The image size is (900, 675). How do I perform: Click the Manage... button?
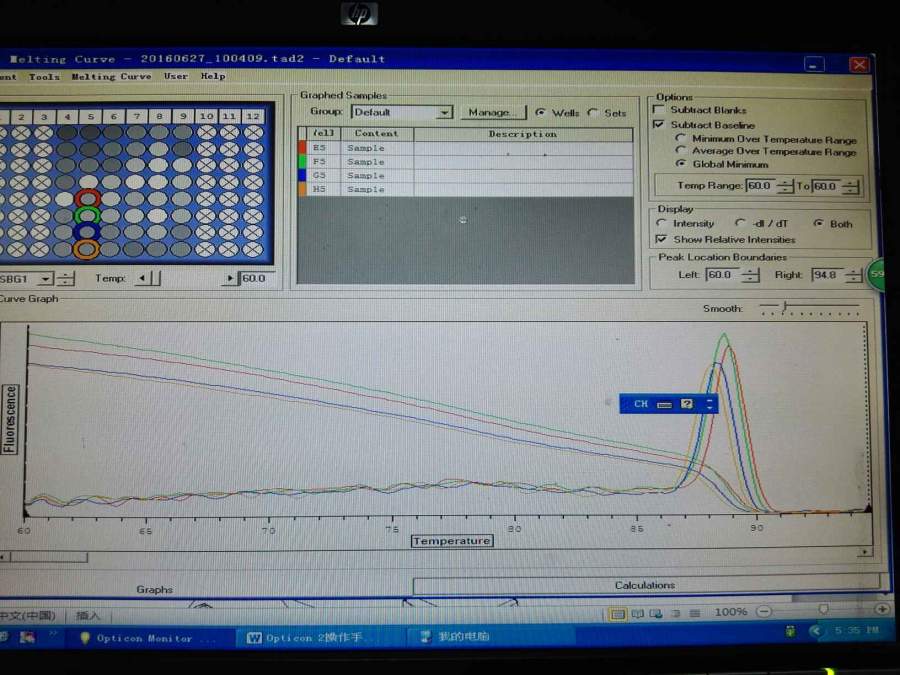click(x=492, y=112)
